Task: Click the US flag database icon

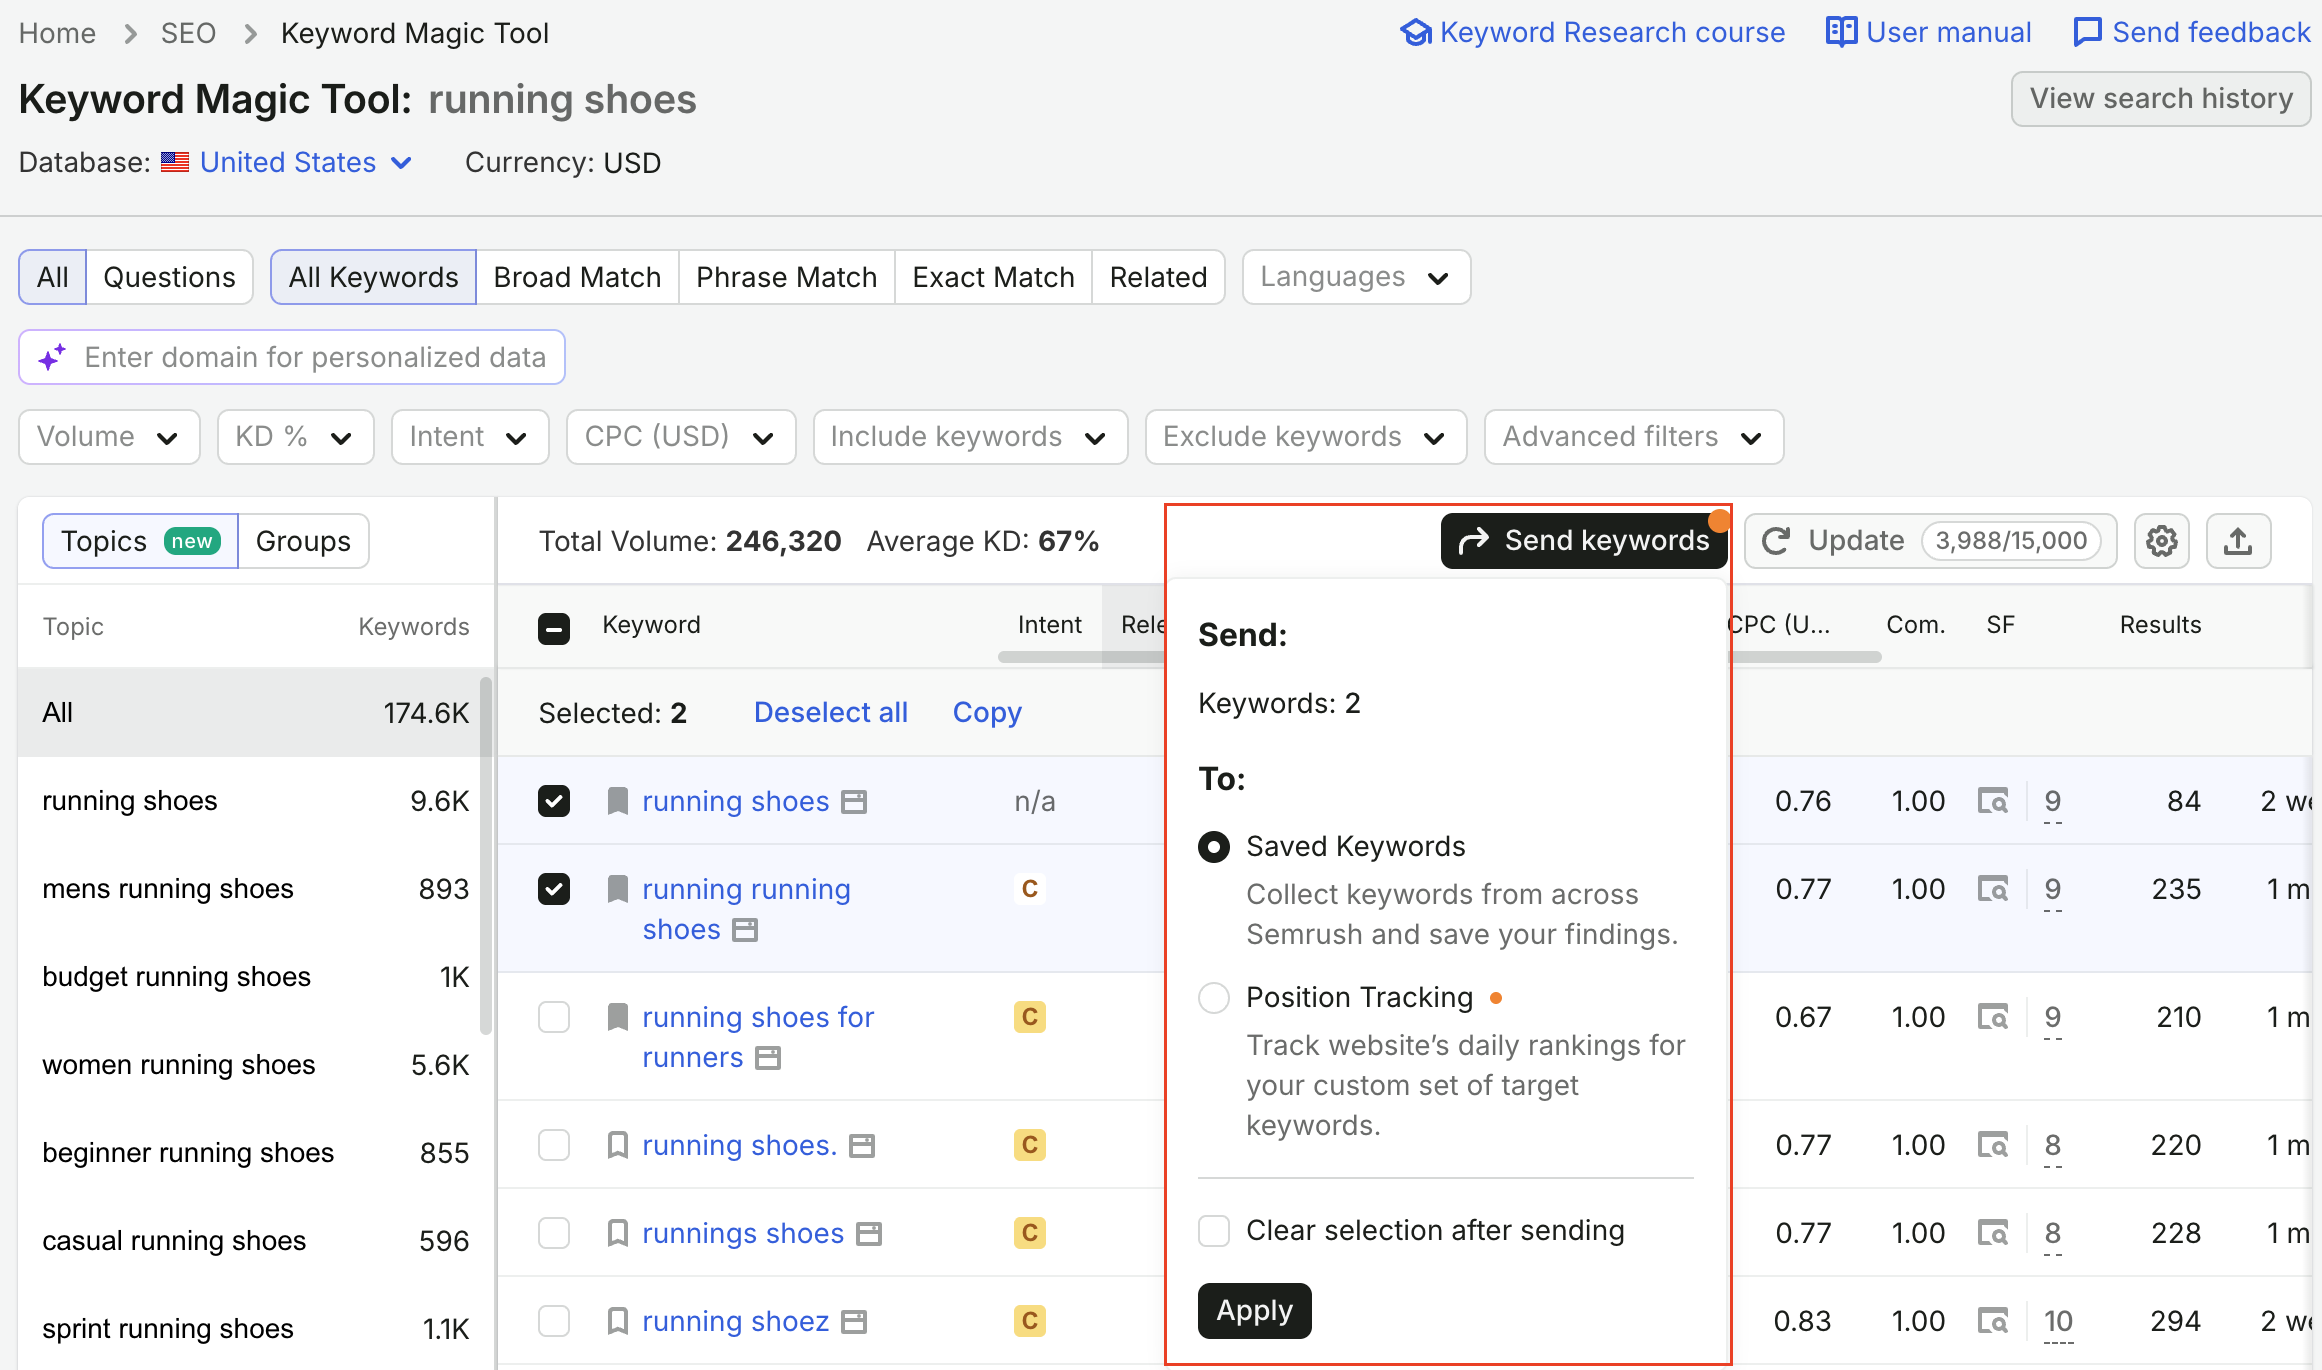Action: (x=175, y=162)
